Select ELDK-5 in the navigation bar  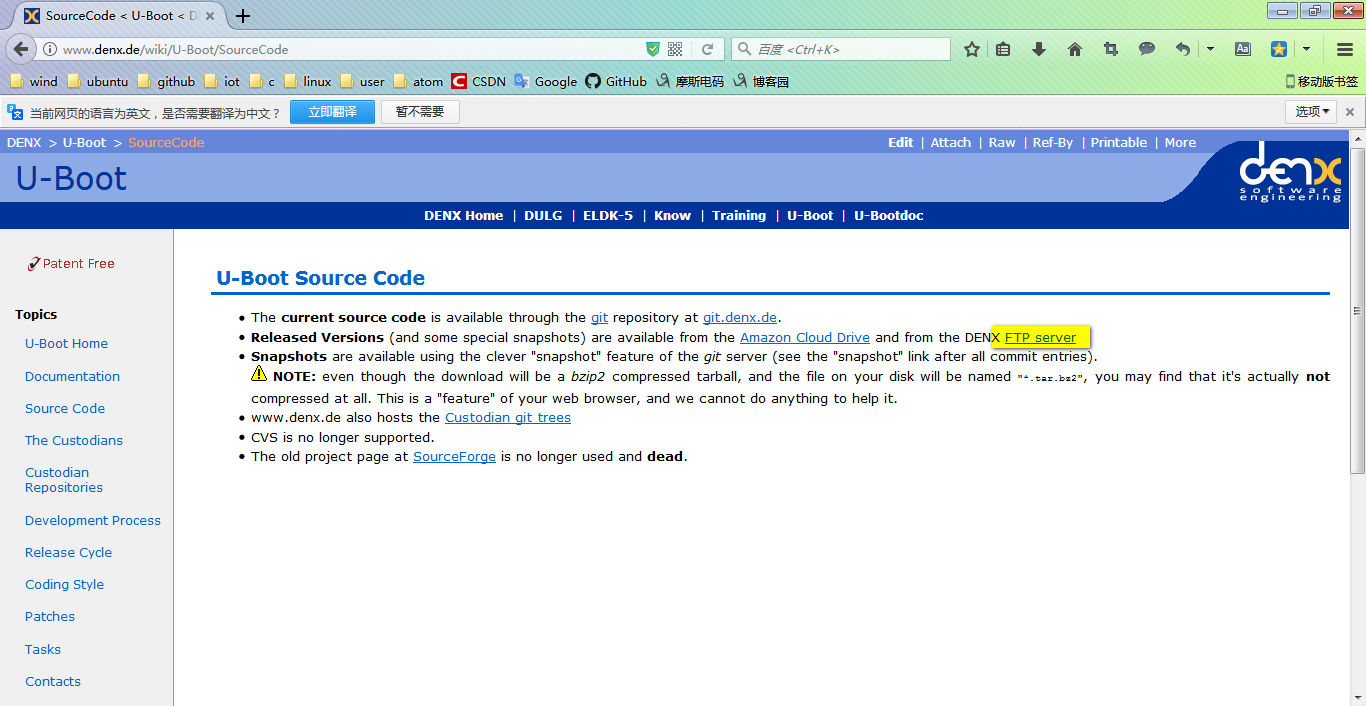pos(608,215)
